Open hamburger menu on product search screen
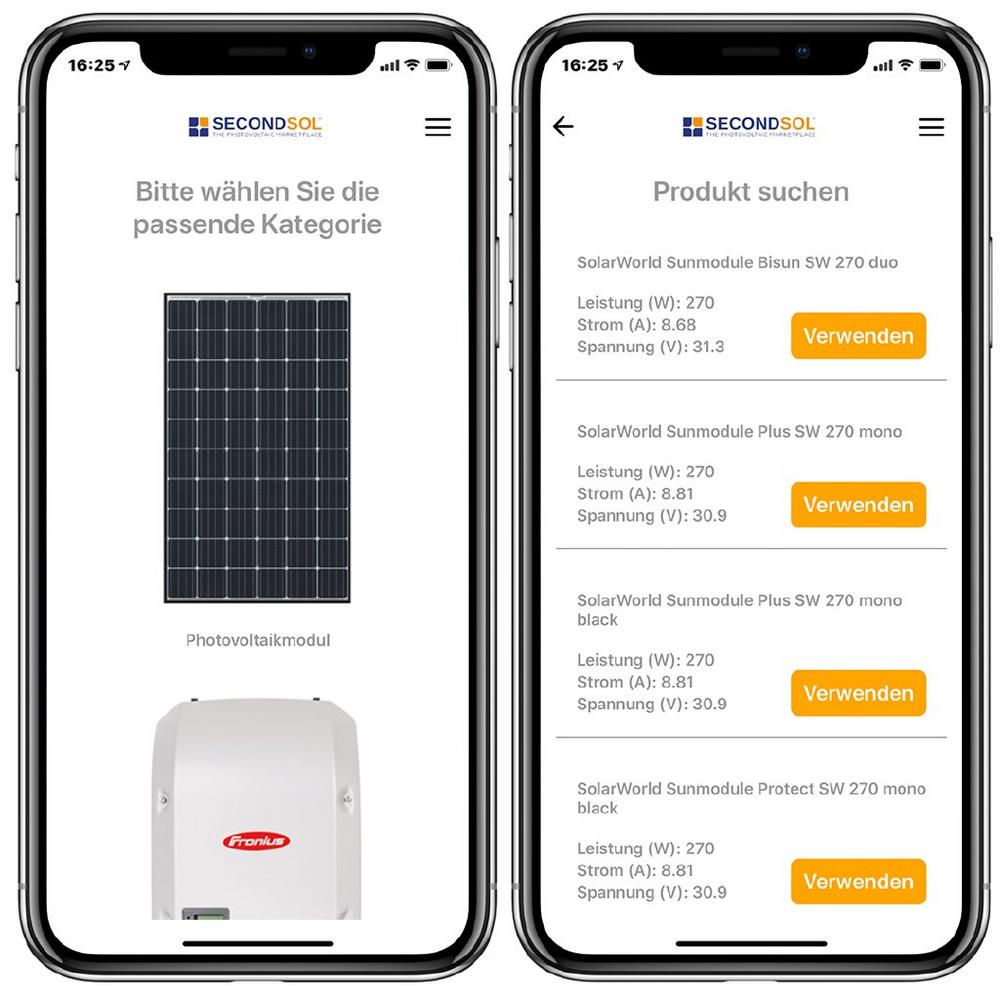 [x=931, y=126]
